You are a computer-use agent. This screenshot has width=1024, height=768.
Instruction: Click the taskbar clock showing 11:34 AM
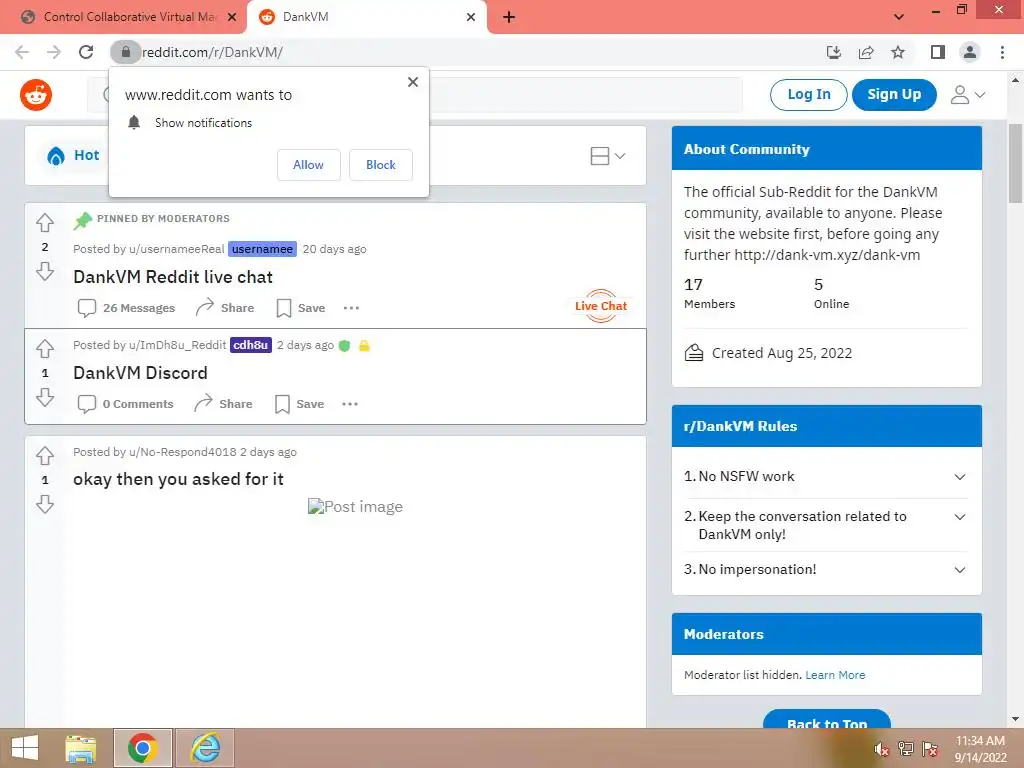click(x=980, y=748)
